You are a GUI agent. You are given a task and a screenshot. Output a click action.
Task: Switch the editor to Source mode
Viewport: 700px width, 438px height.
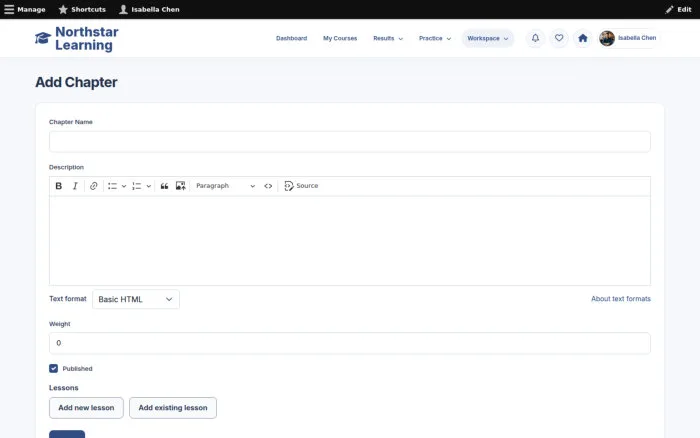pos(301,186)
